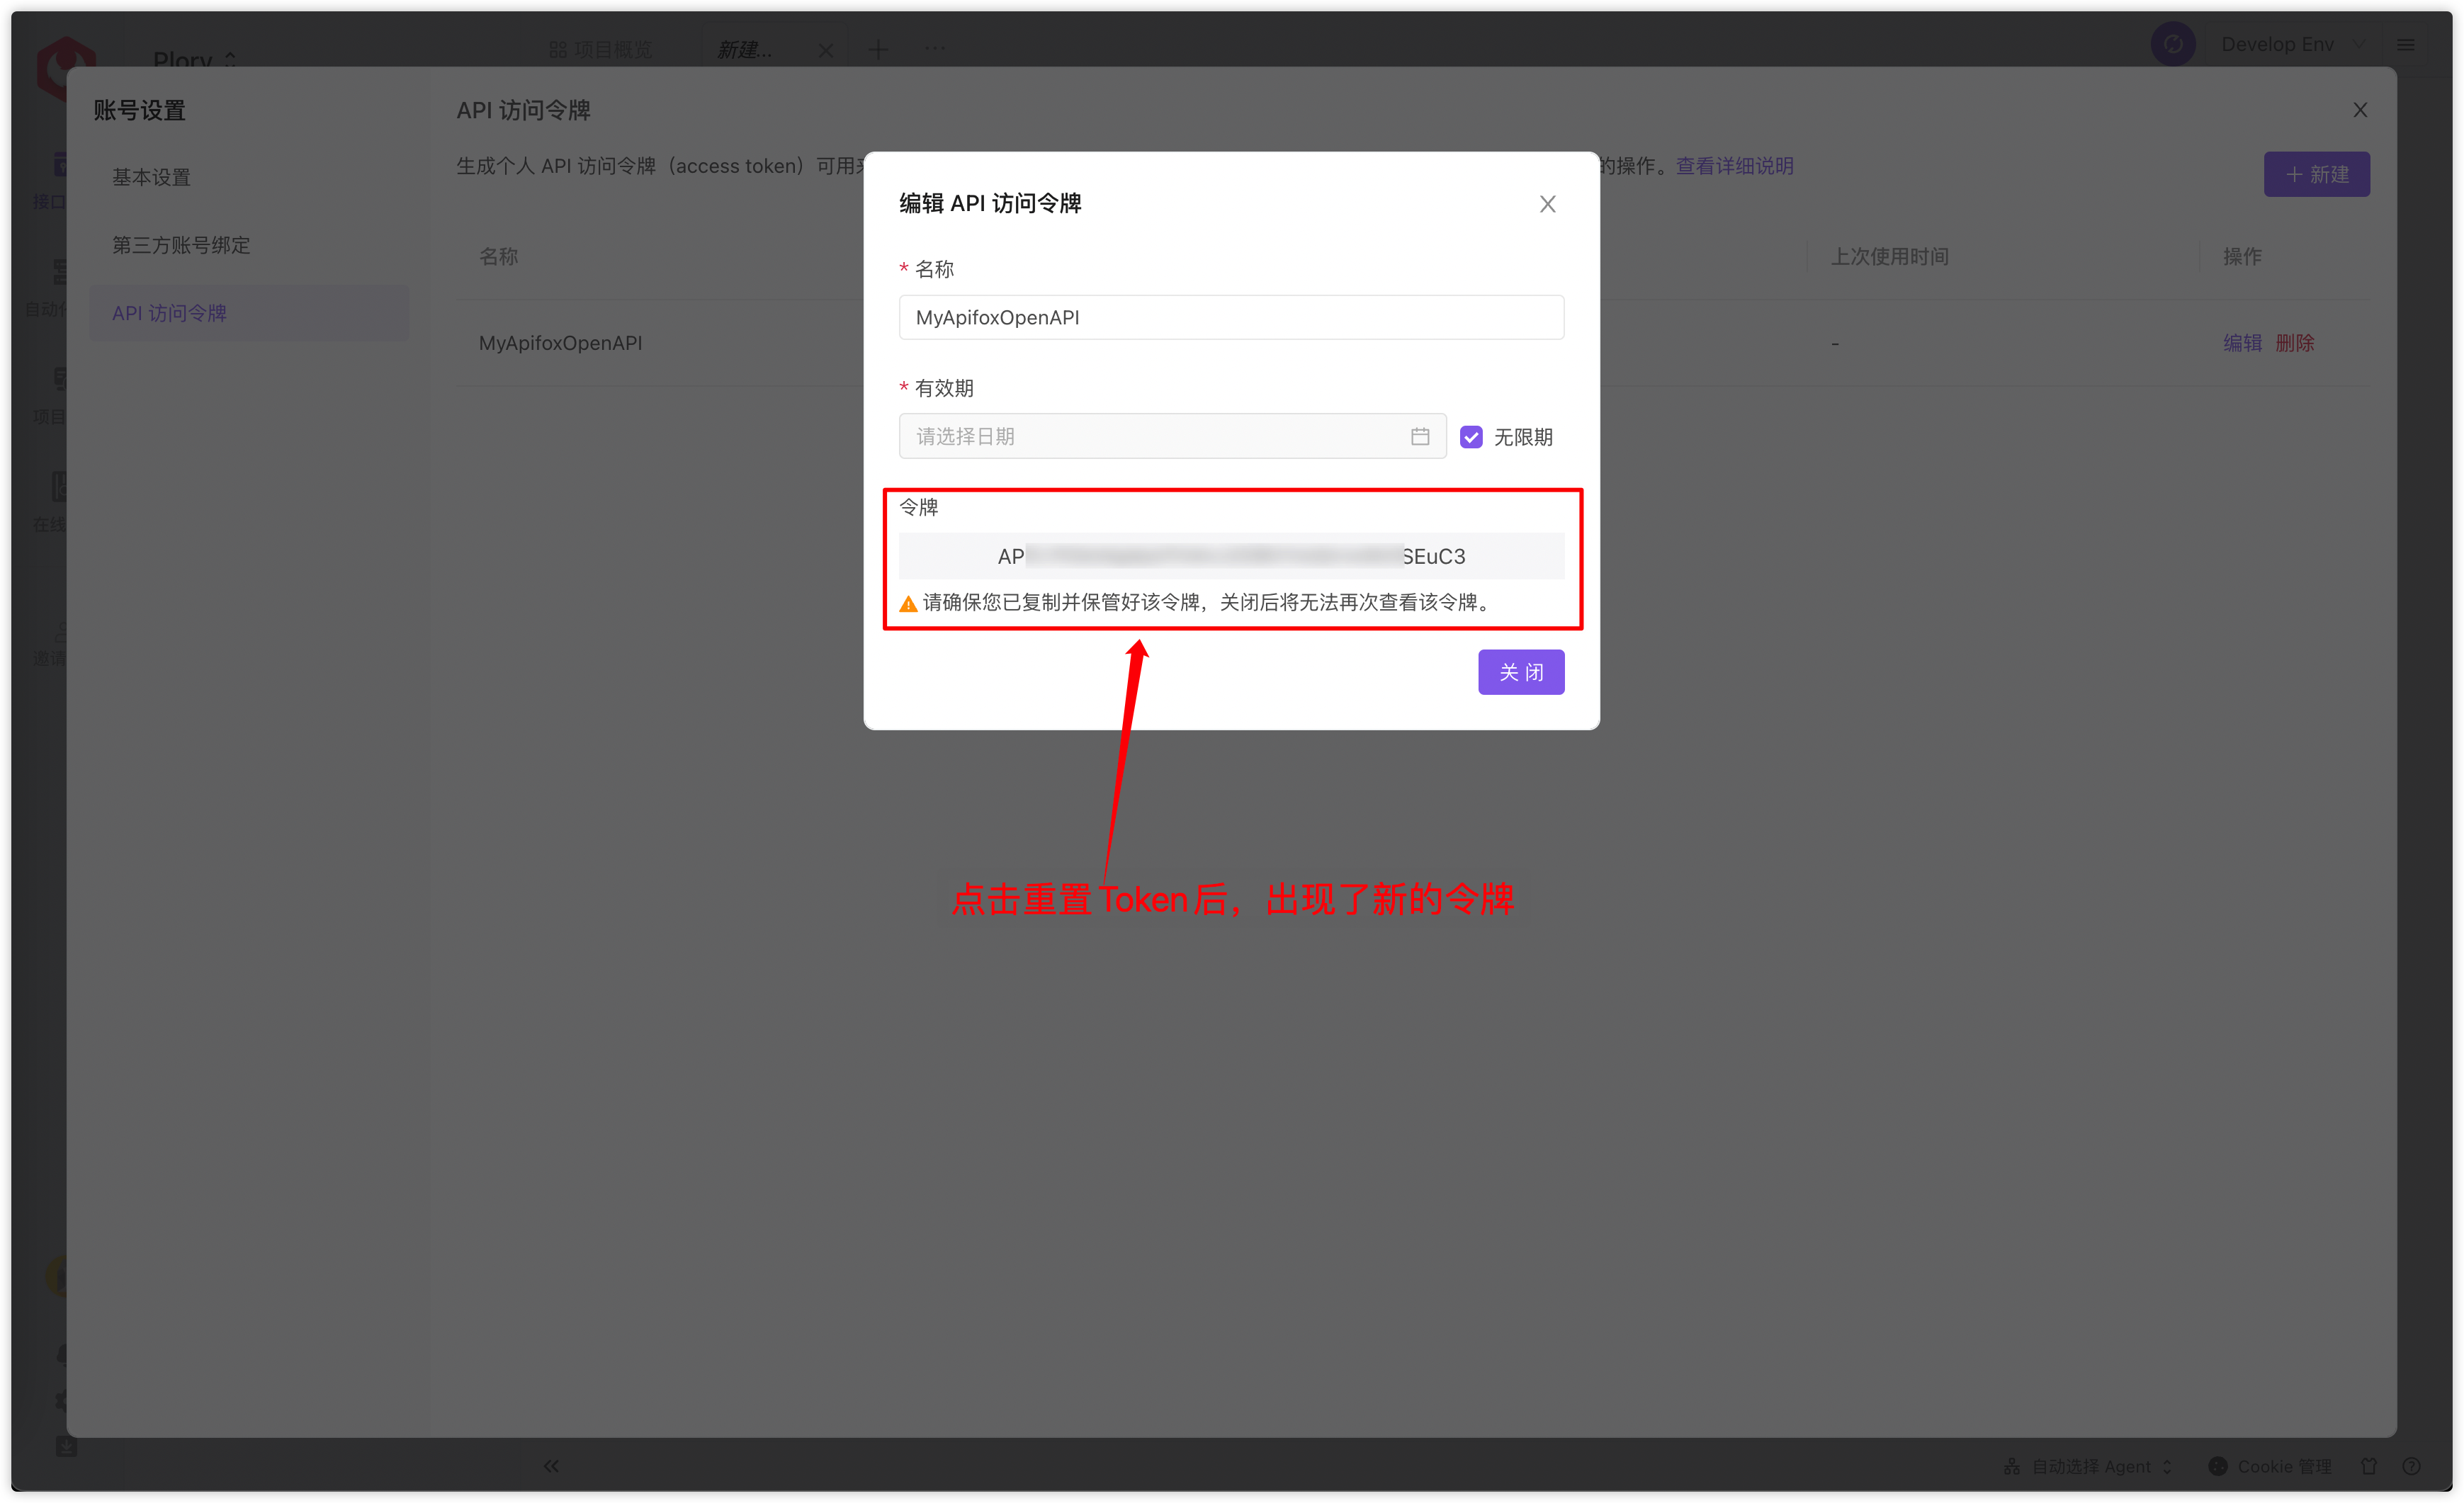This screenshot has height=1503, width=2464.
Task: Click the 上次使用时间 column header
Action: 1889,257
